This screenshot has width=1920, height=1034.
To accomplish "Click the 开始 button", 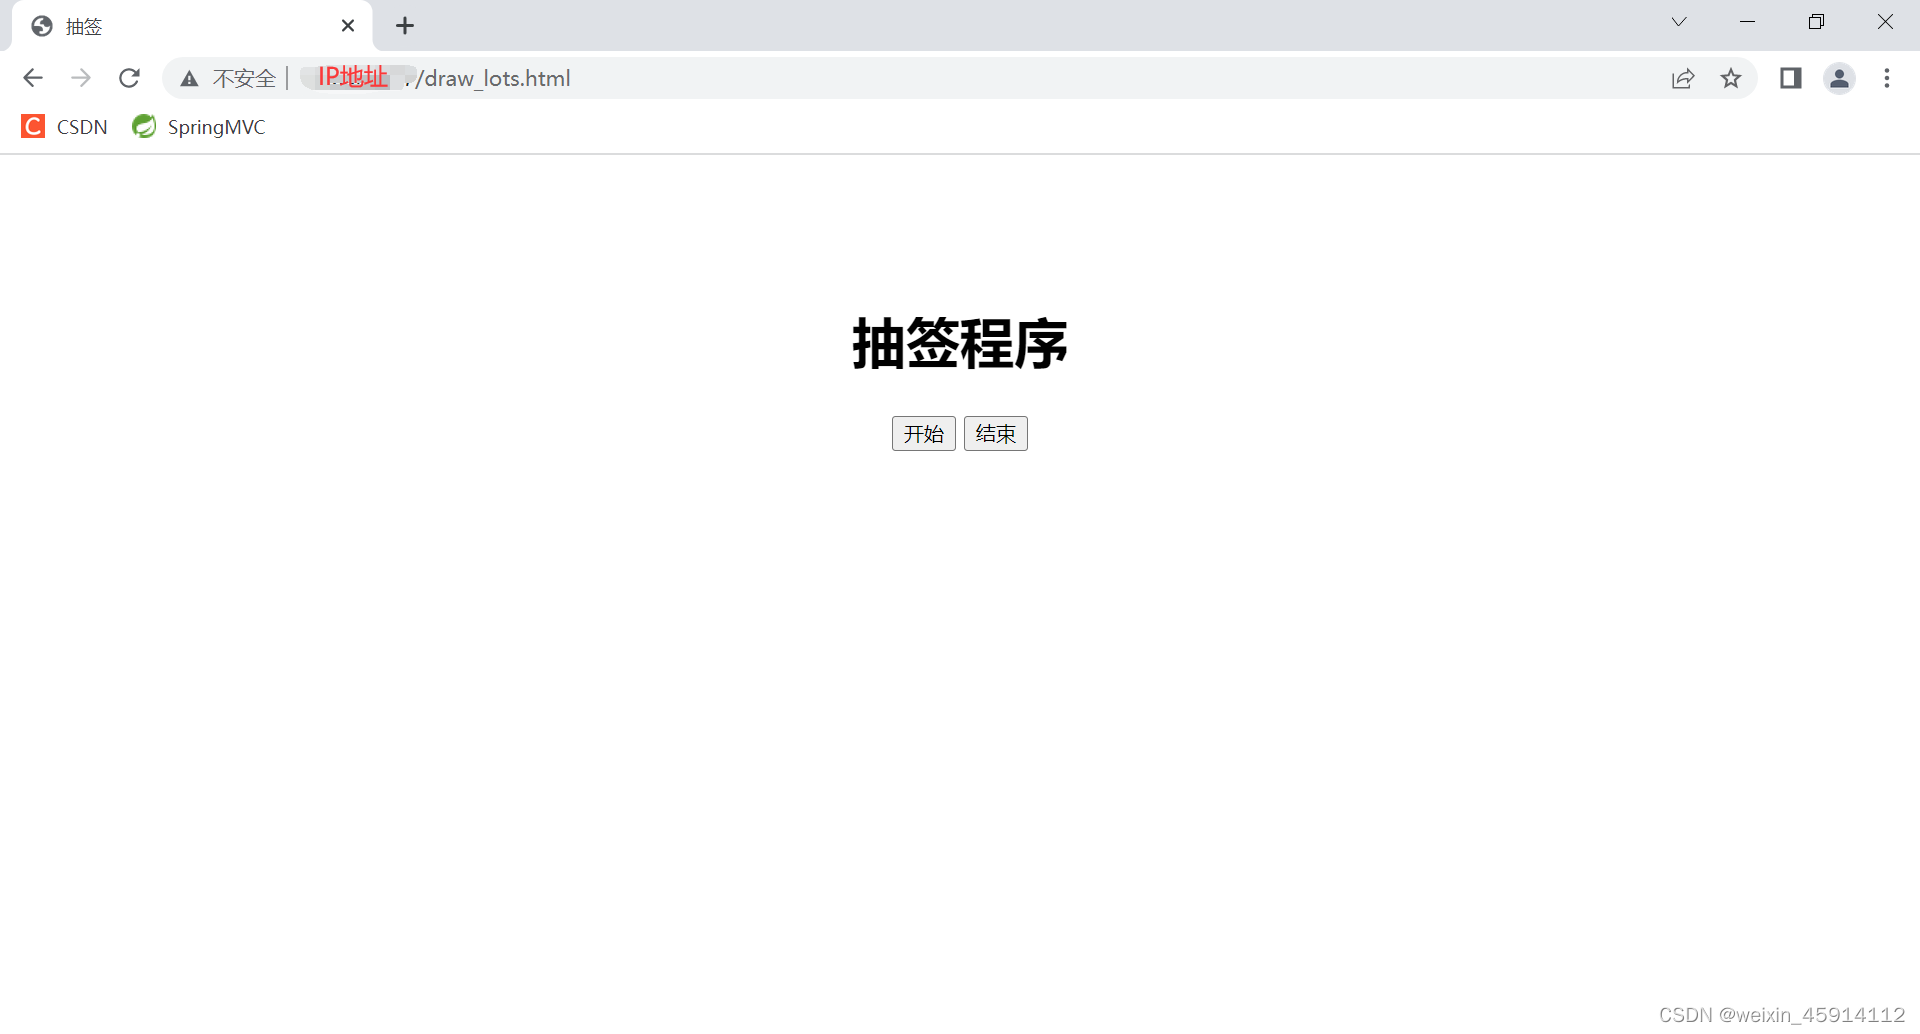I will (x=924, y=434).
